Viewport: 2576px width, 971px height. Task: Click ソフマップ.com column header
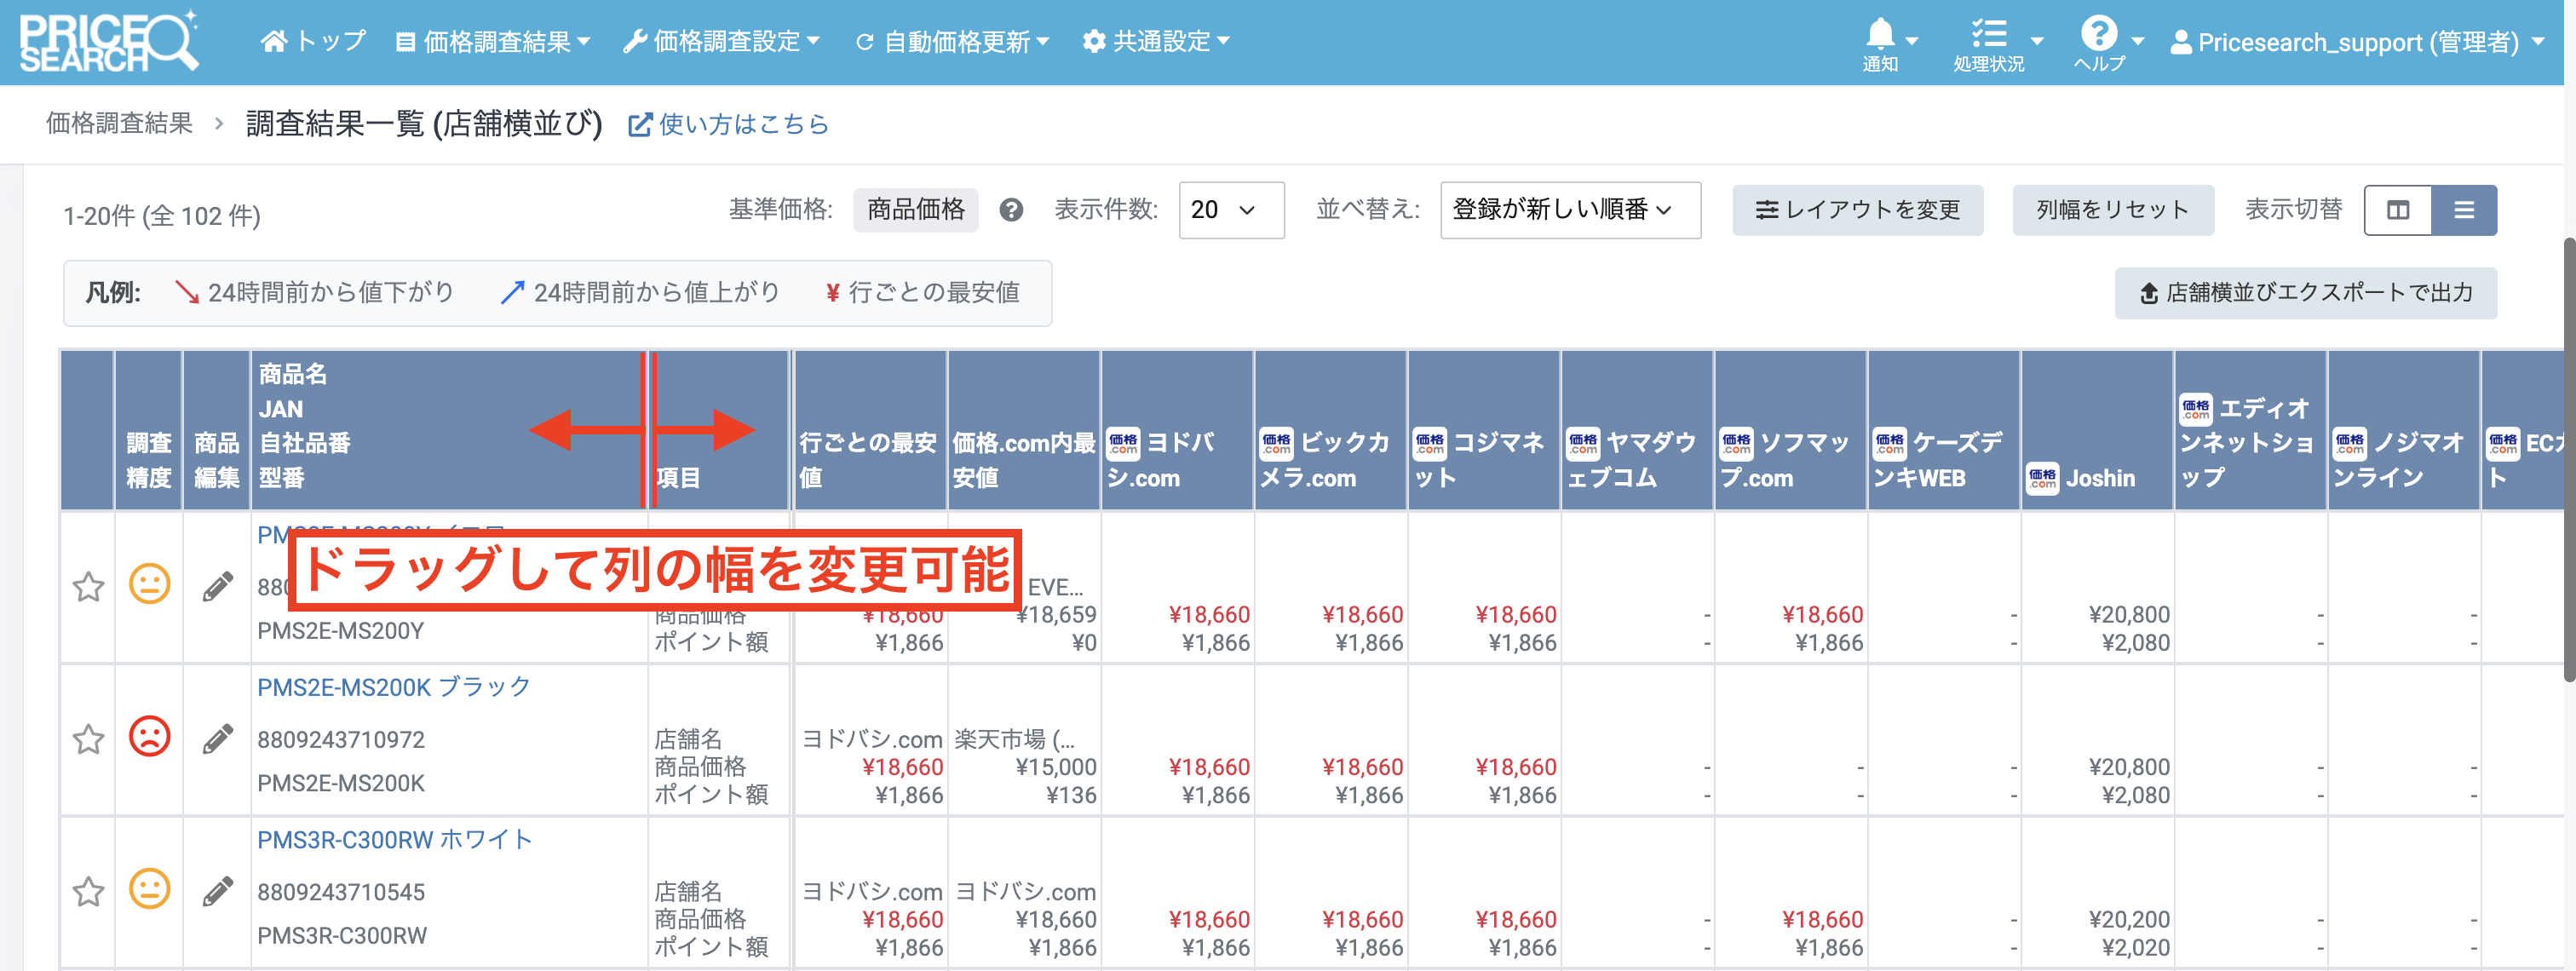pyautogui.click(x=1790, y=431)
